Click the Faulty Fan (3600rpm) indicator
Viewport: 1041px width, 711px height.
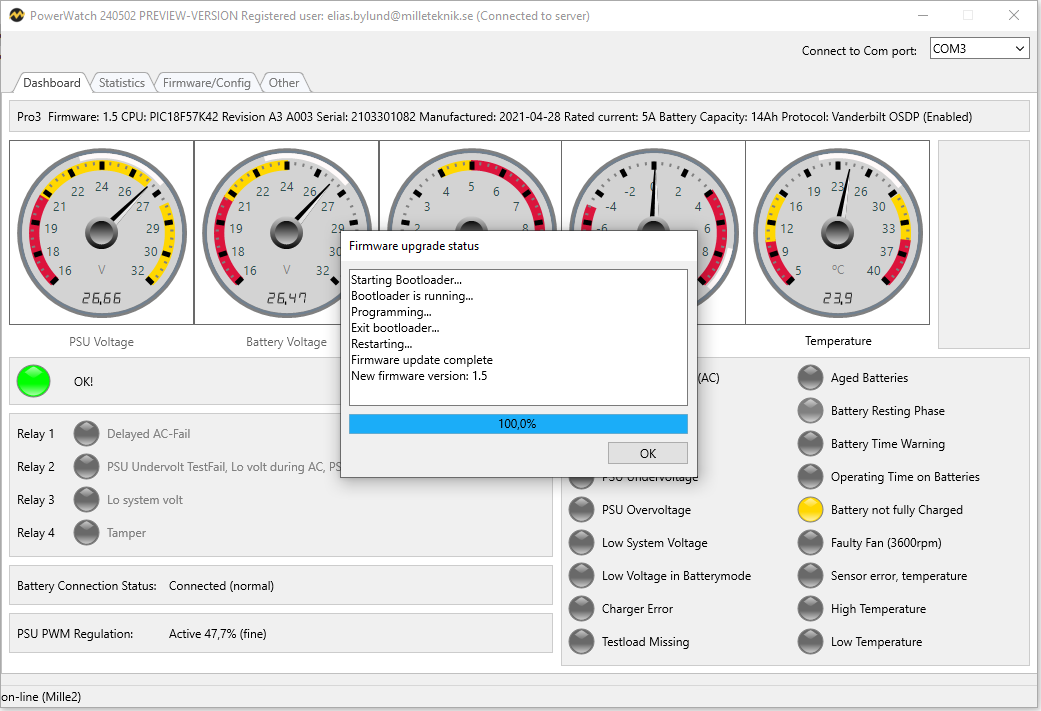point(810,543)
